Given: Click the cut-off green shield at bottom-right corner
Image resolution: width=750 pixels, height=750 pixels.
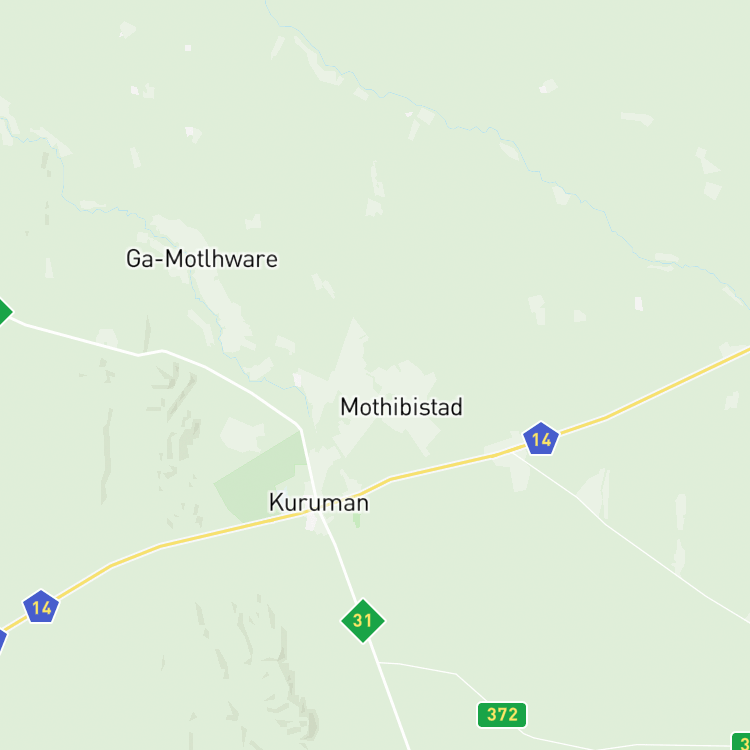Looking at the screenshot, I should click(x=741, y=742).
